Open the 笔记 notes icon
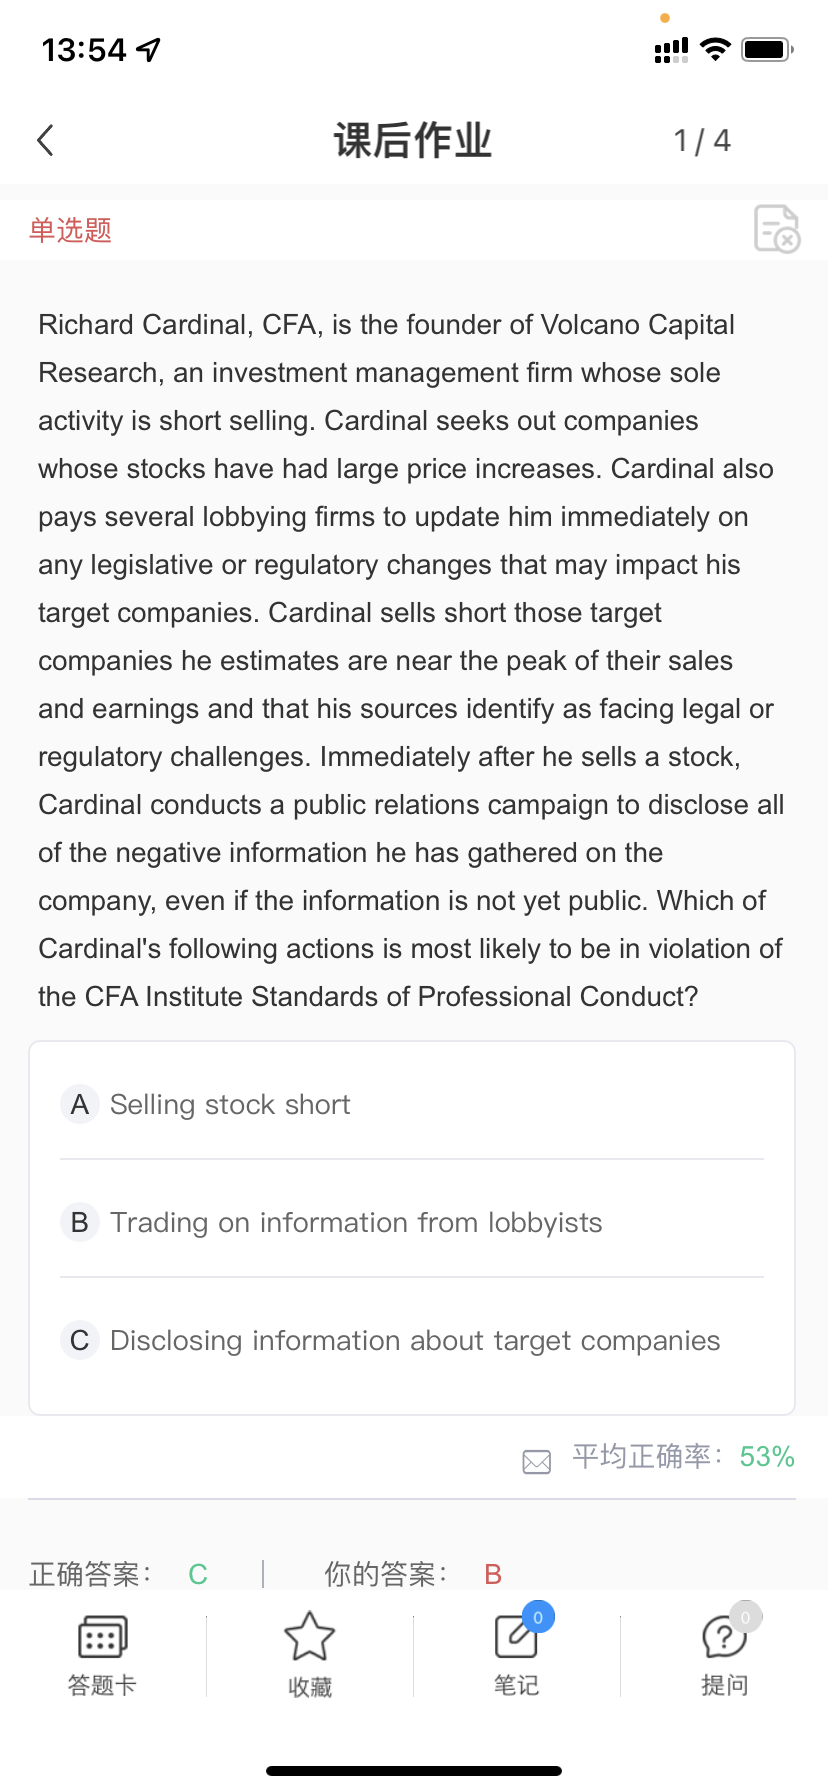This screenshot has height=1792, width=828. (516, 1638)
